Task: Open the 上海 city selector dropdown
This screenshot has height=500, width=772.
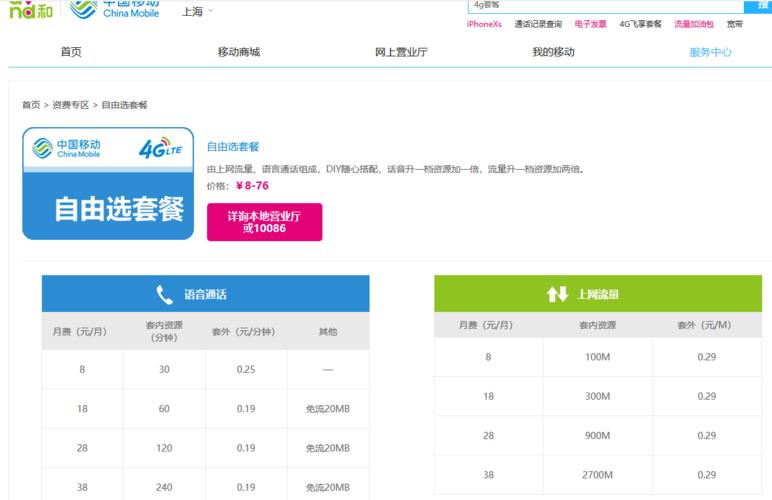Action: 197,12
